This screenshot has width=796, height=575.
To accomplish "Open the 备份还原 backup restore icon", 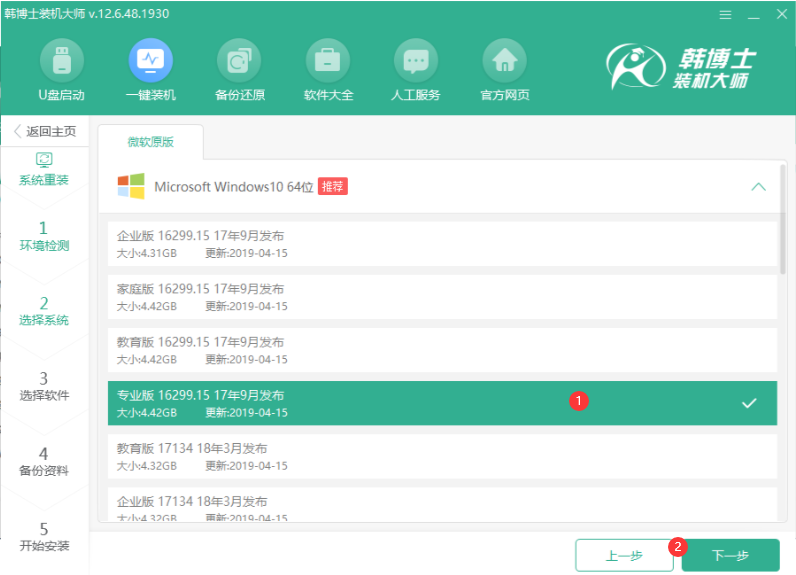I will tap(239, 62).
